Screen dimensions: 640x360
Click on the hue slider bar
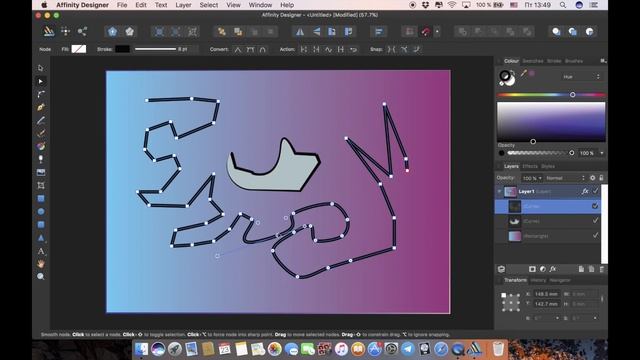coord(551,95)
